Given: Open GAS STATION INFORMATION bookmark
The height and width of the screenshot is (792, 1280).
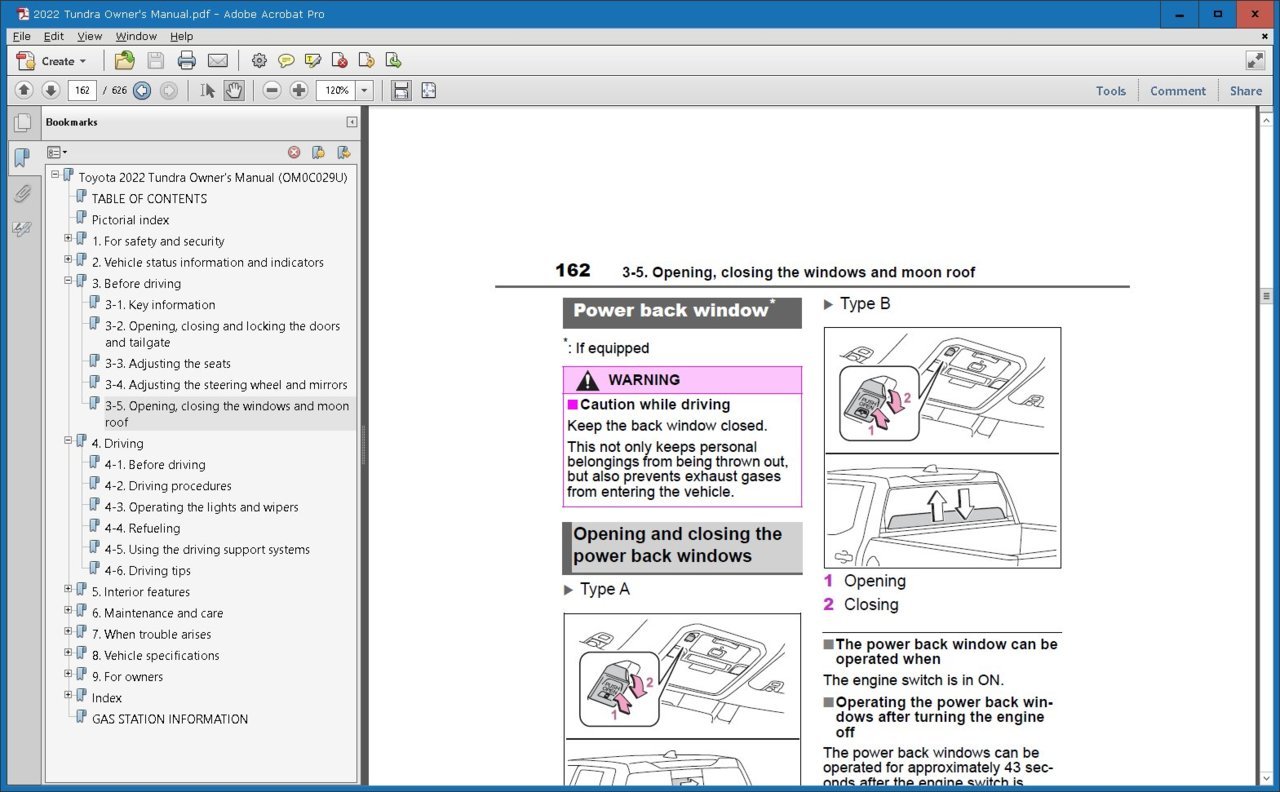Looking at the screenshot, I should [x=170, y=719].
